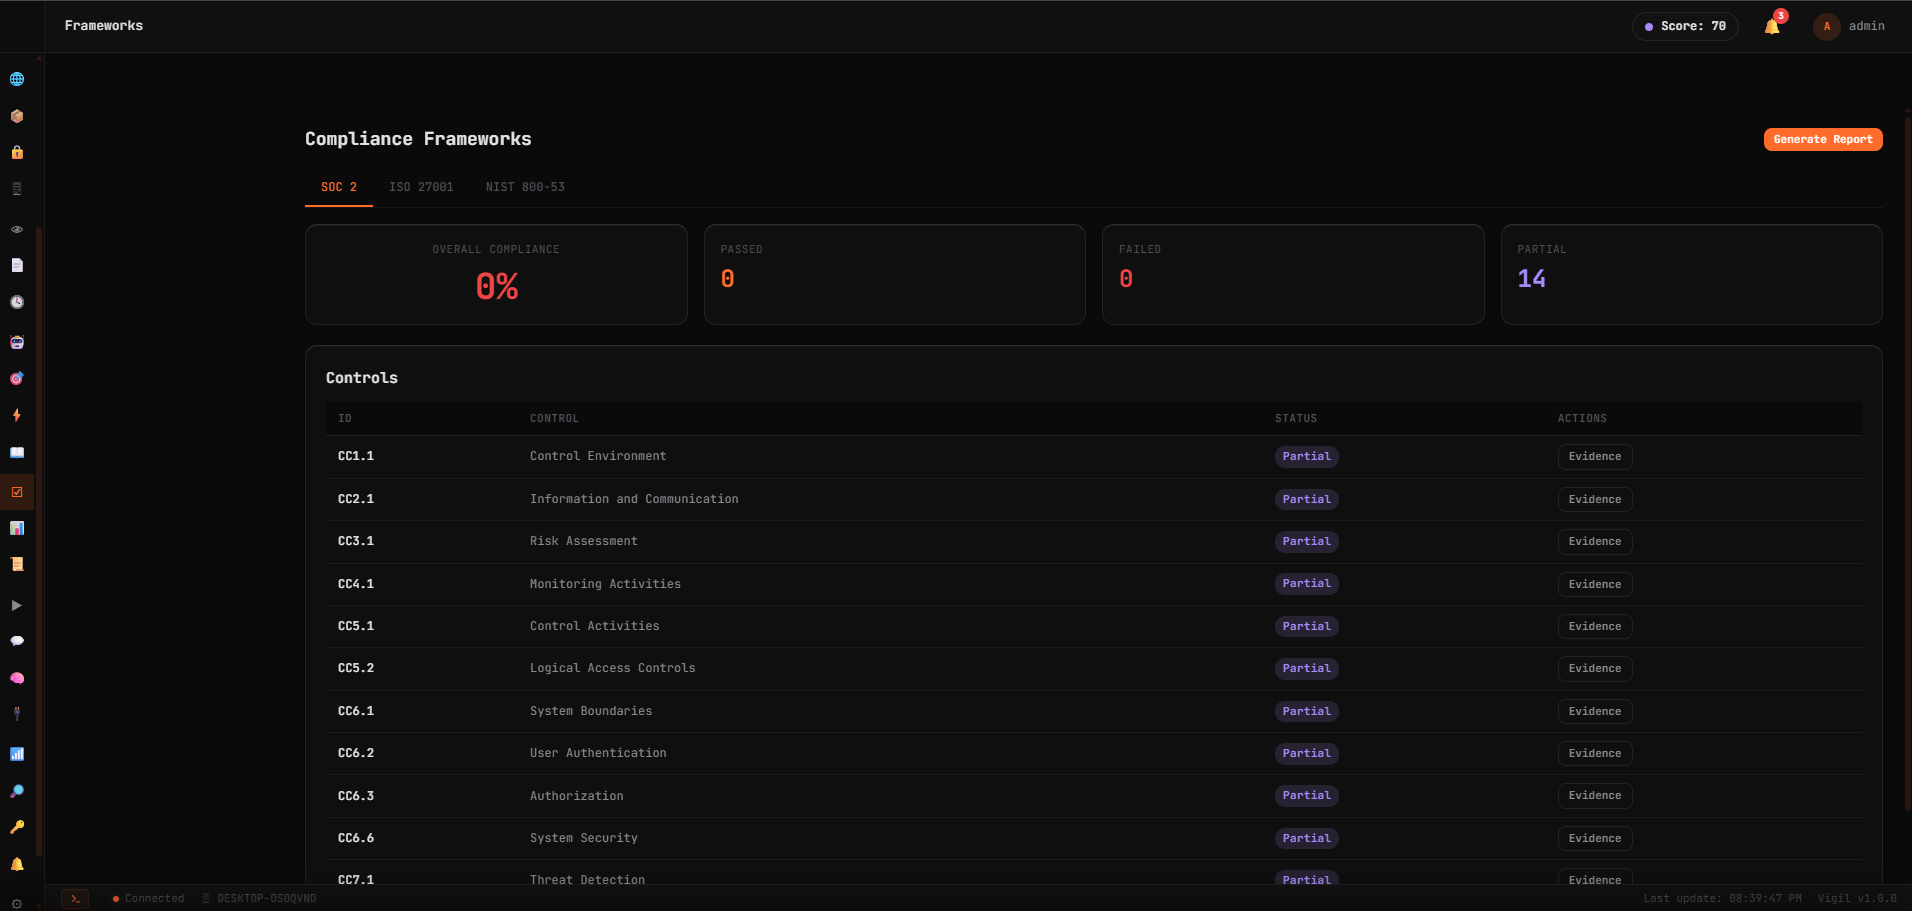Click the Generate Report button
Viewport: 1912px width, 911px height.
coord(1822,140)
